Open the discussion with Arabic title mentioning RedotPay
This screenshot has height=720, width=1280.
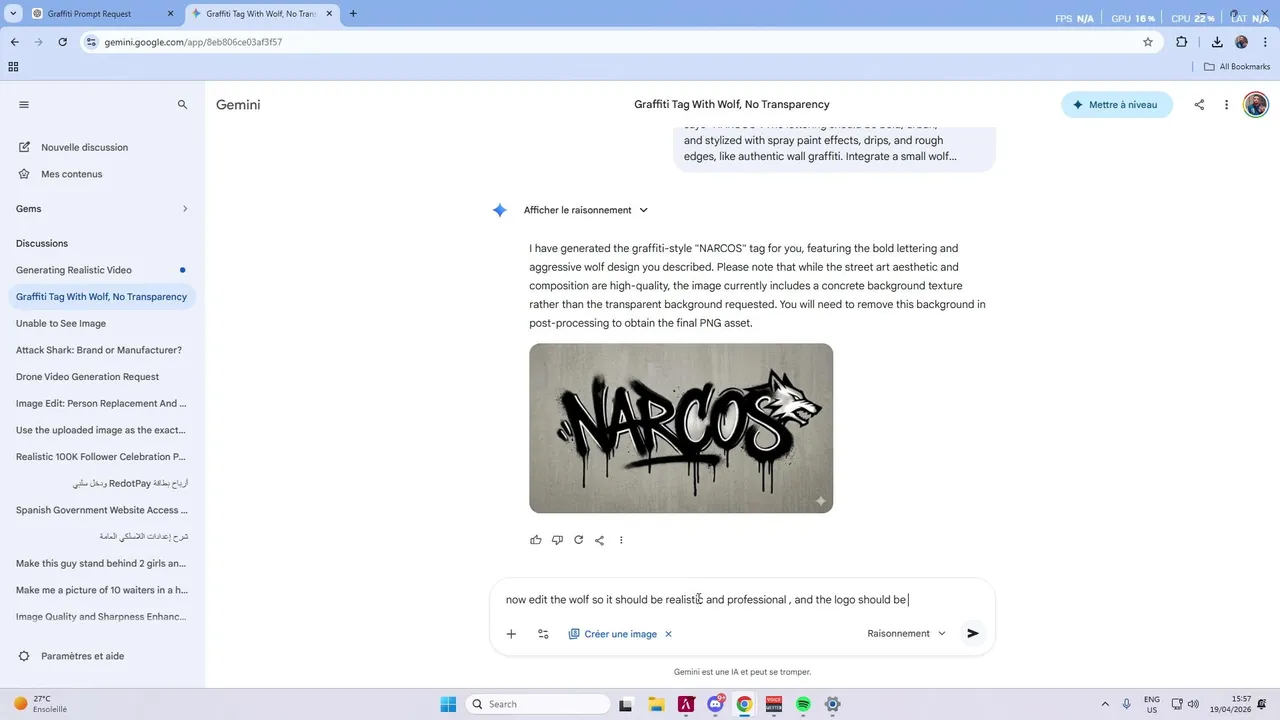100,483
